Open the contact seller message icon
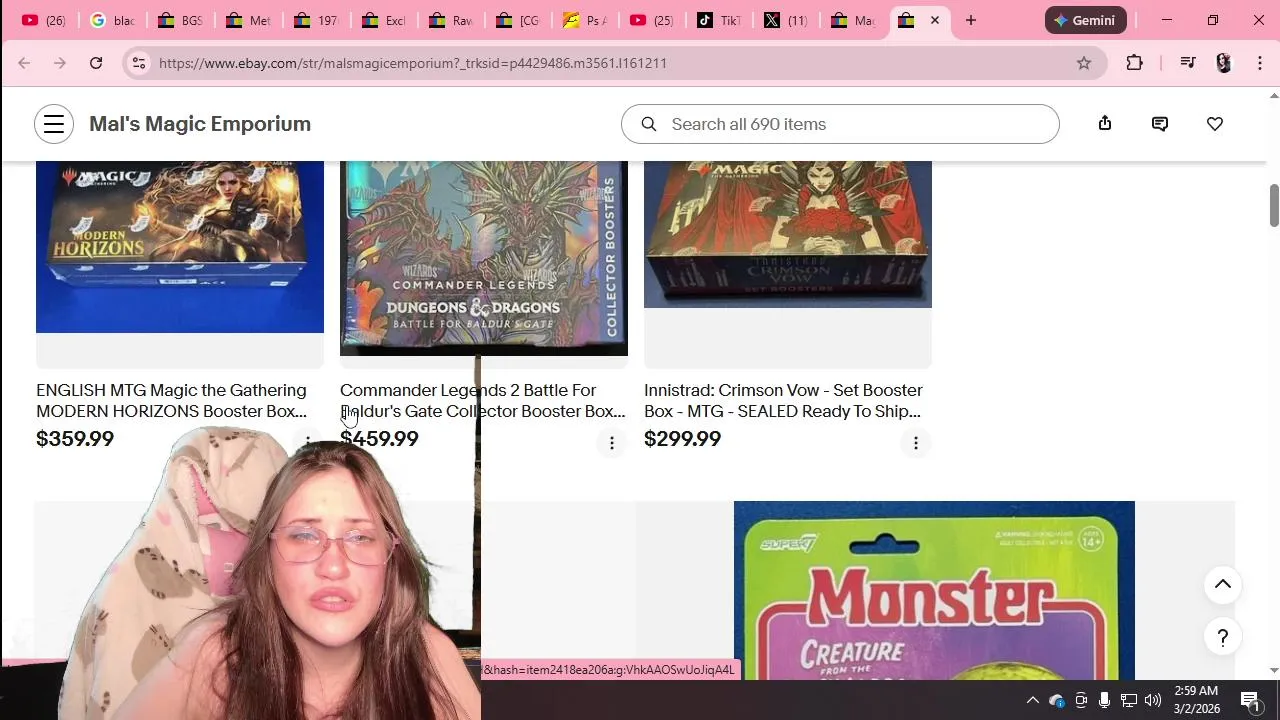This screenshot has width=1280, height=720. pos(1160,124)
